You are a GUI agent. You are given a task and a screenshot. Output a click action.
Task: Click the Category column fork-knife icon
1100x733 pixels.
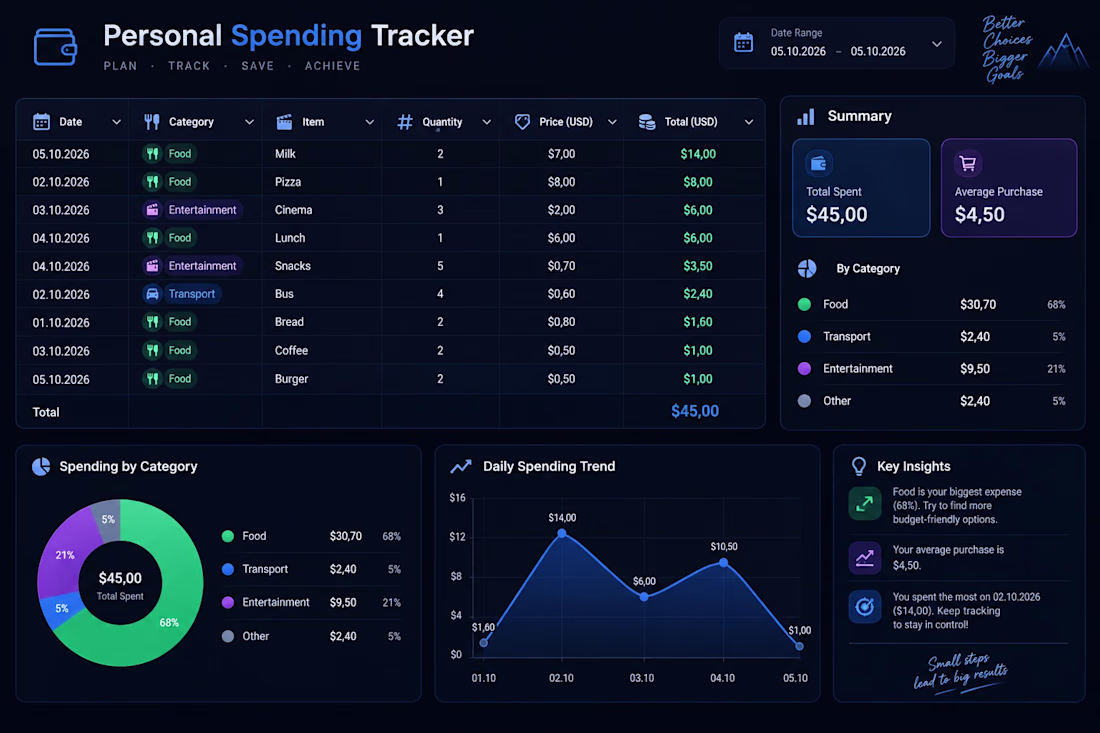[152, 121]
